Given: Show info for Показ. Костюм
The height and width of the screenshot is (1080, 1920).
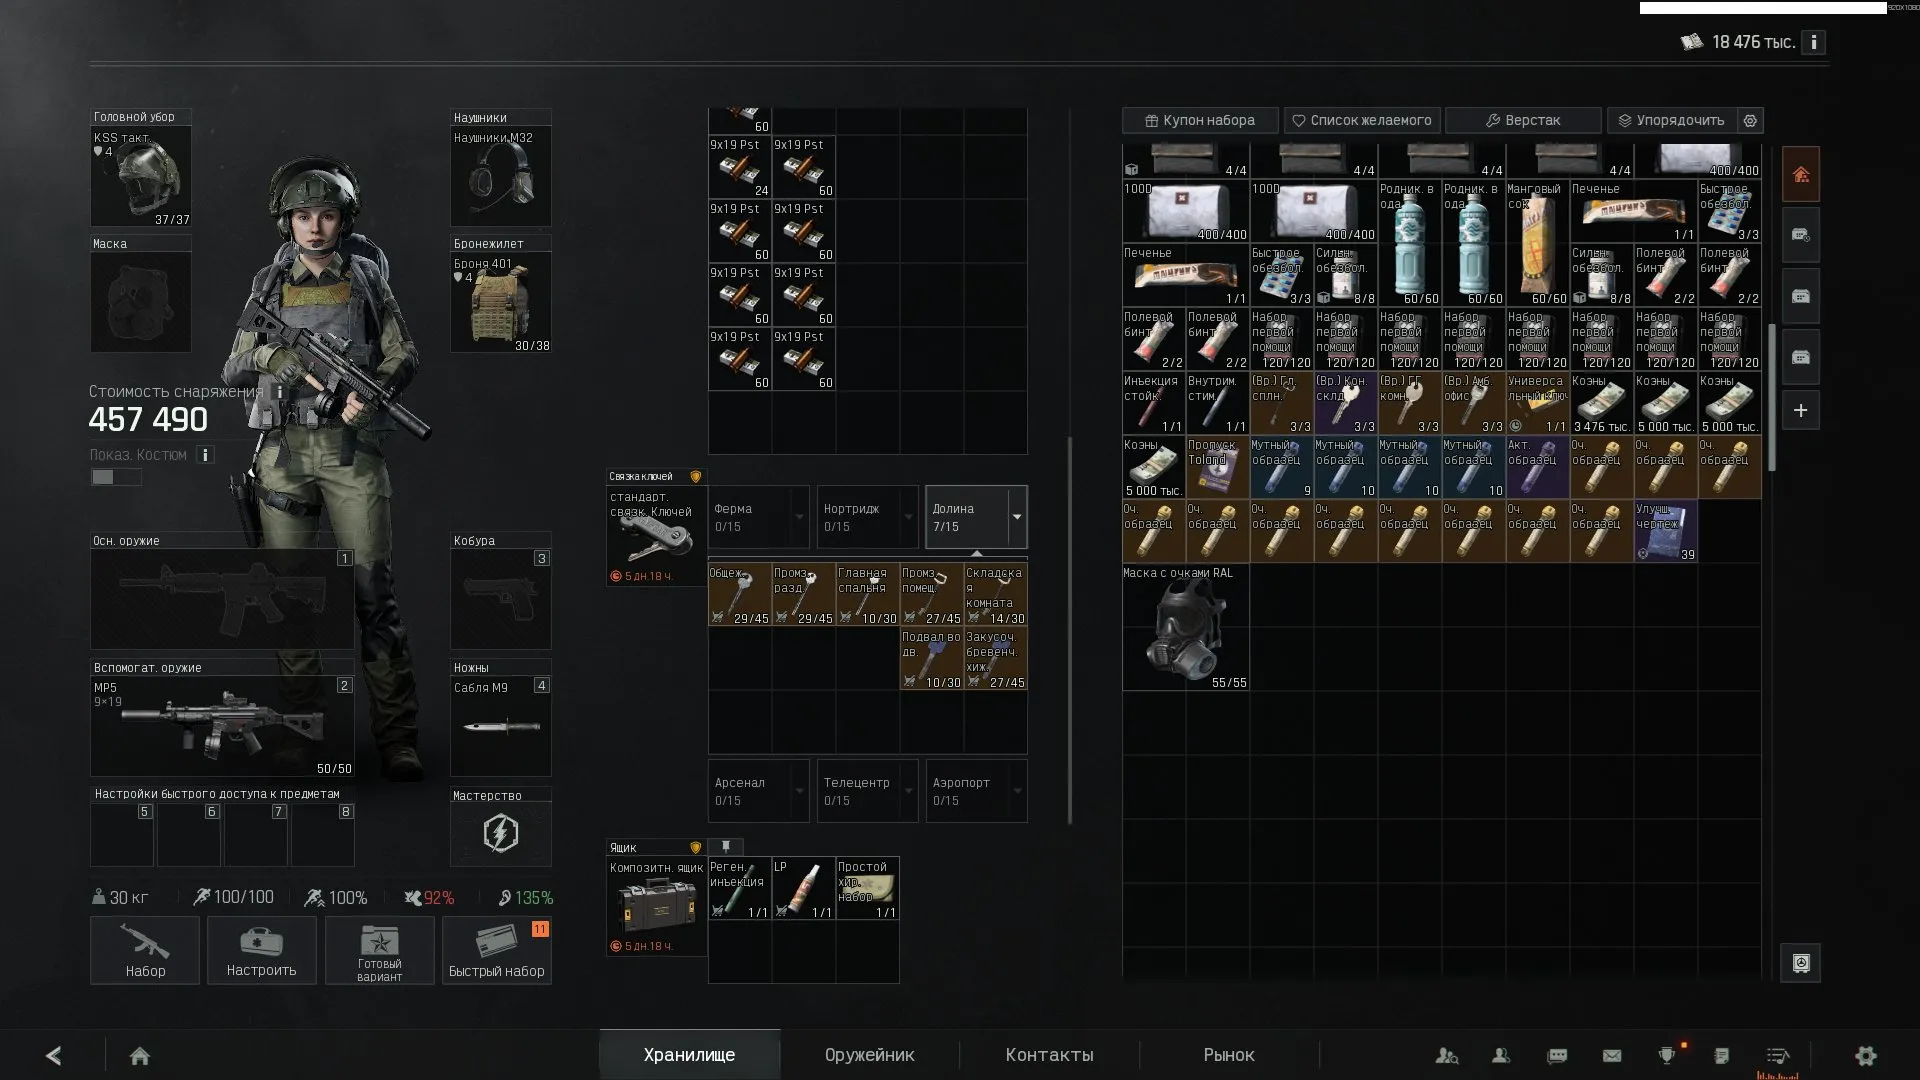Looking at the screenshot, I should tap(205, 455).
